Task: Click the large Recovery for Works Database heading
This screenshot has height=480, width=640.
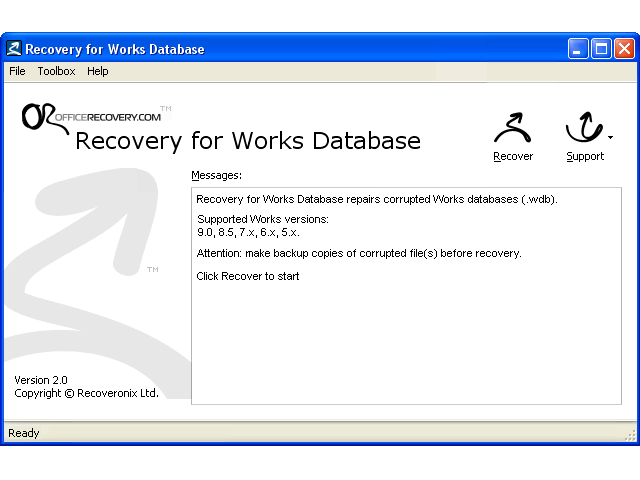Action: (x=248, y=141)
